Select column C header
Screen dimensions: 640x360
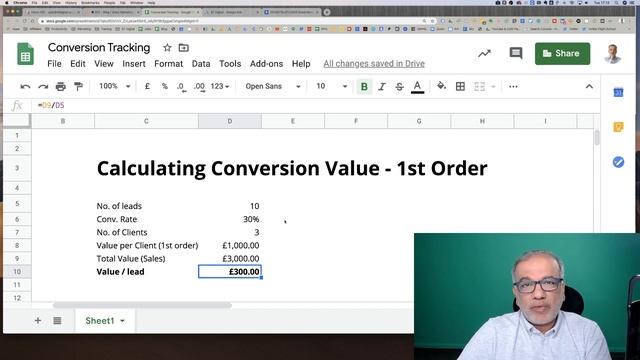click(x=146, y=121)
